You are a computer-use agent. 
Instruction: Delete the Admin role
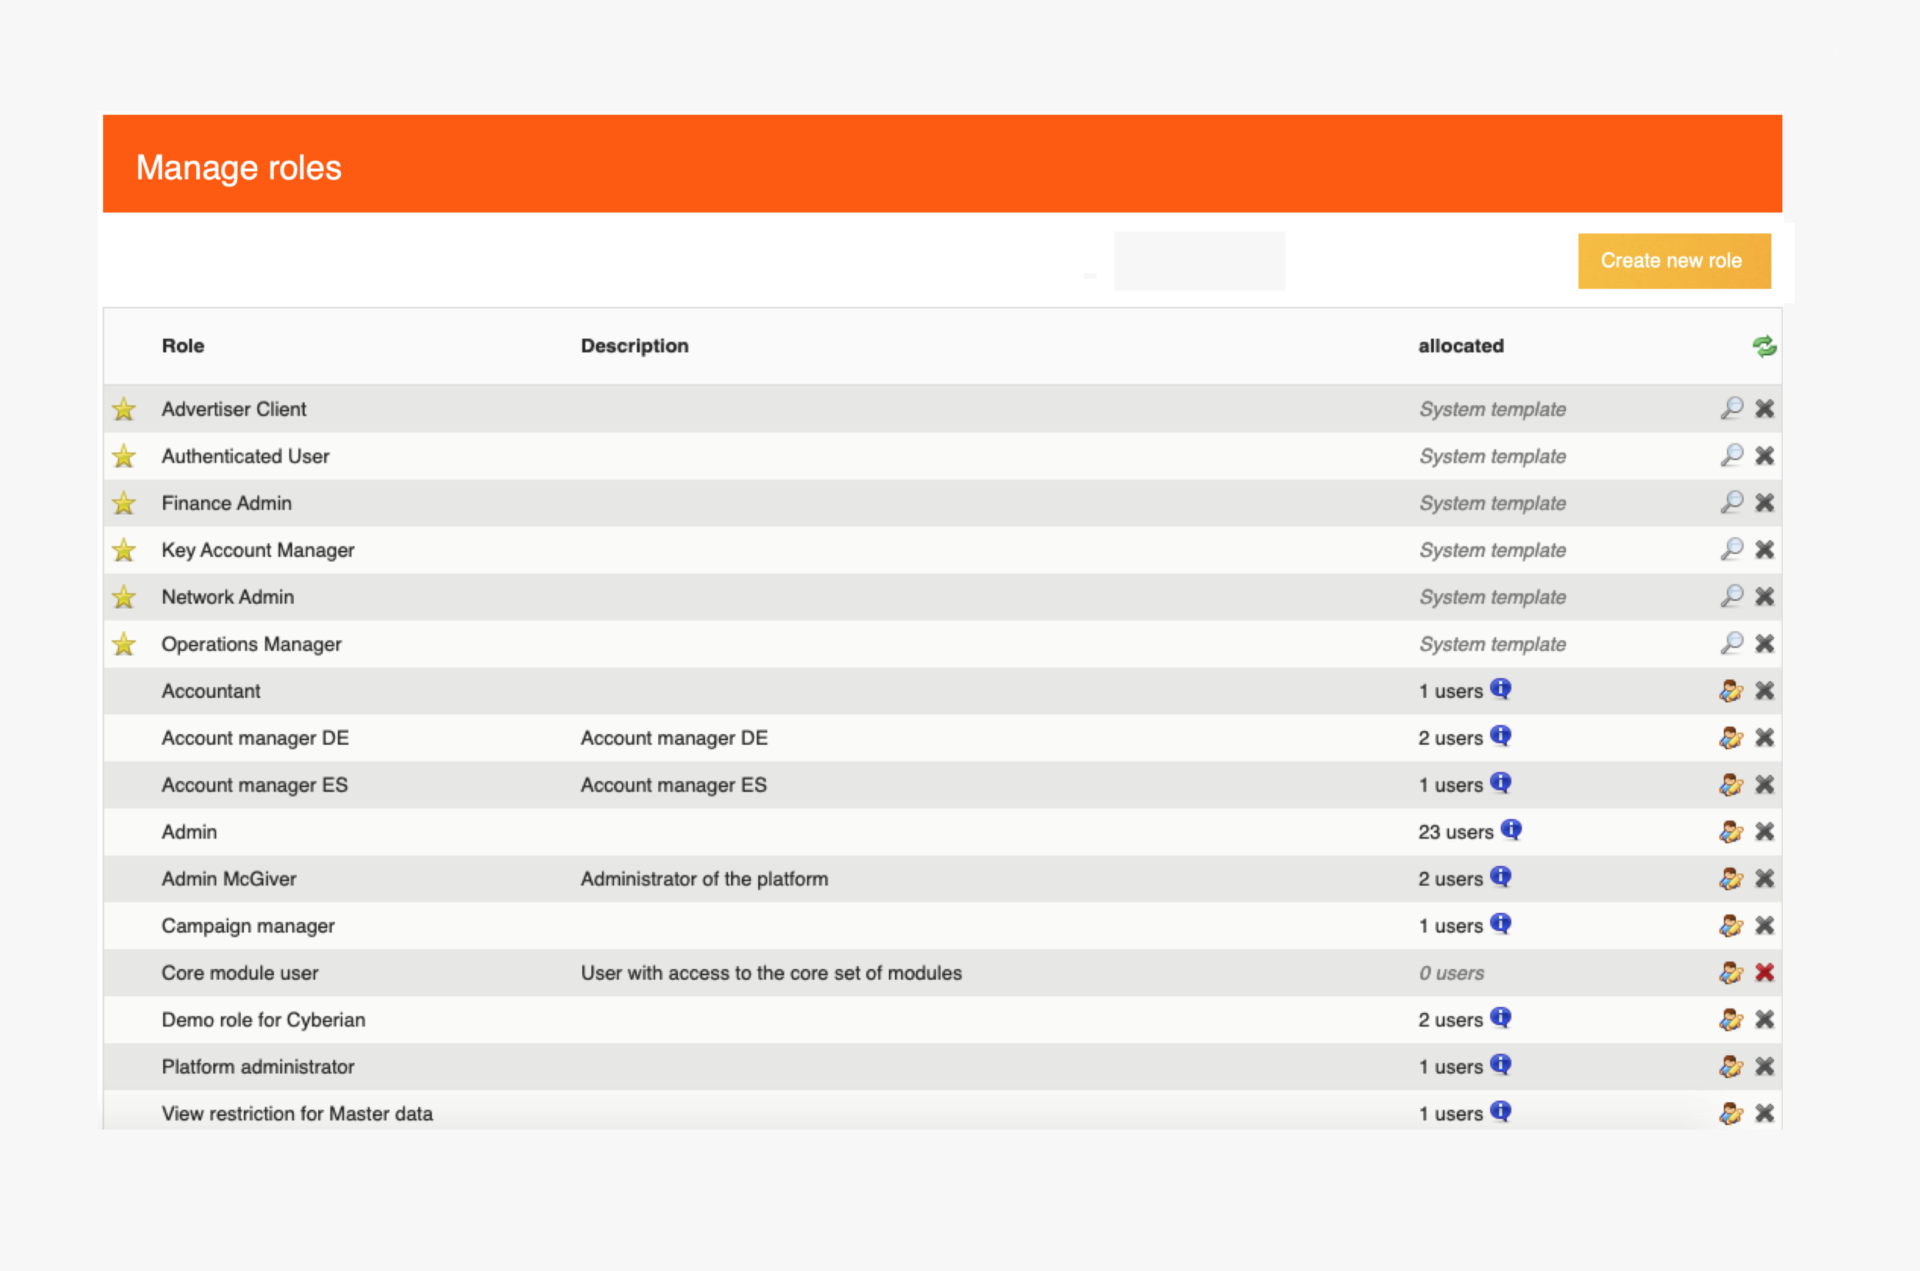tap(1765, 831)
